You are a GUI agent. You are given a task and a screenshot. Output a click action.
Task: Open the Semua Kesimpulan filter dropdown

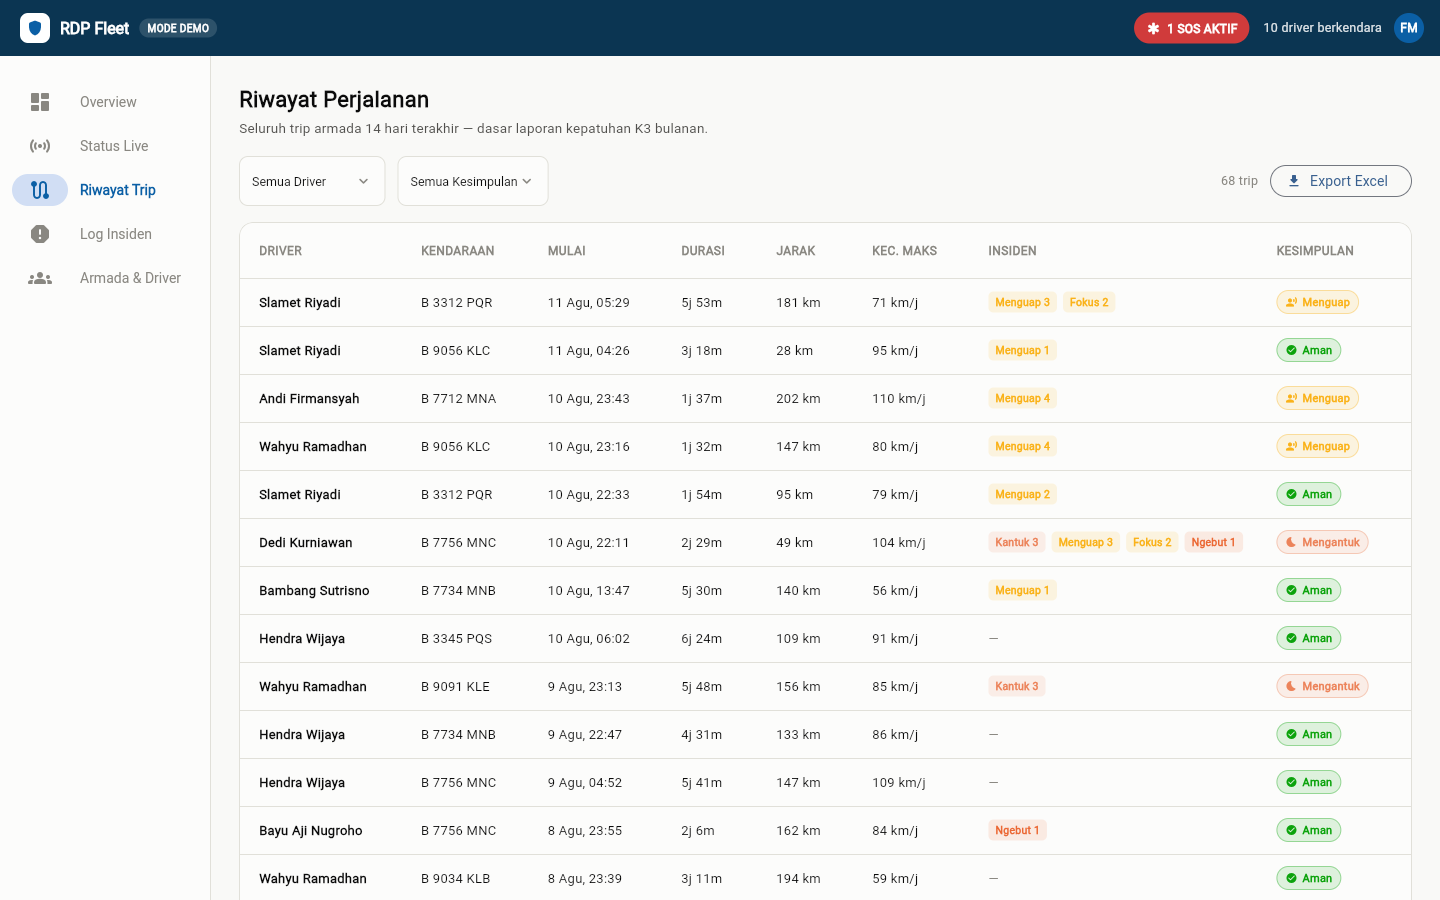coord(473,181)
